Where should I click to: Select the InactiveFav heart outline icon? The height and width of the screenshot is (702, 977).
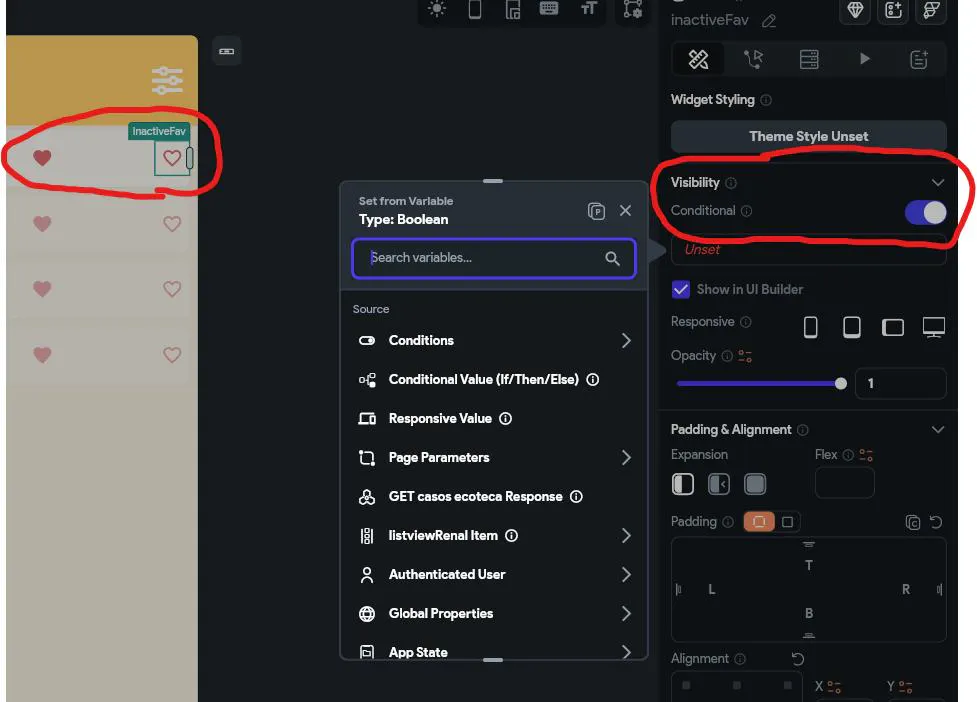point(172,158)
